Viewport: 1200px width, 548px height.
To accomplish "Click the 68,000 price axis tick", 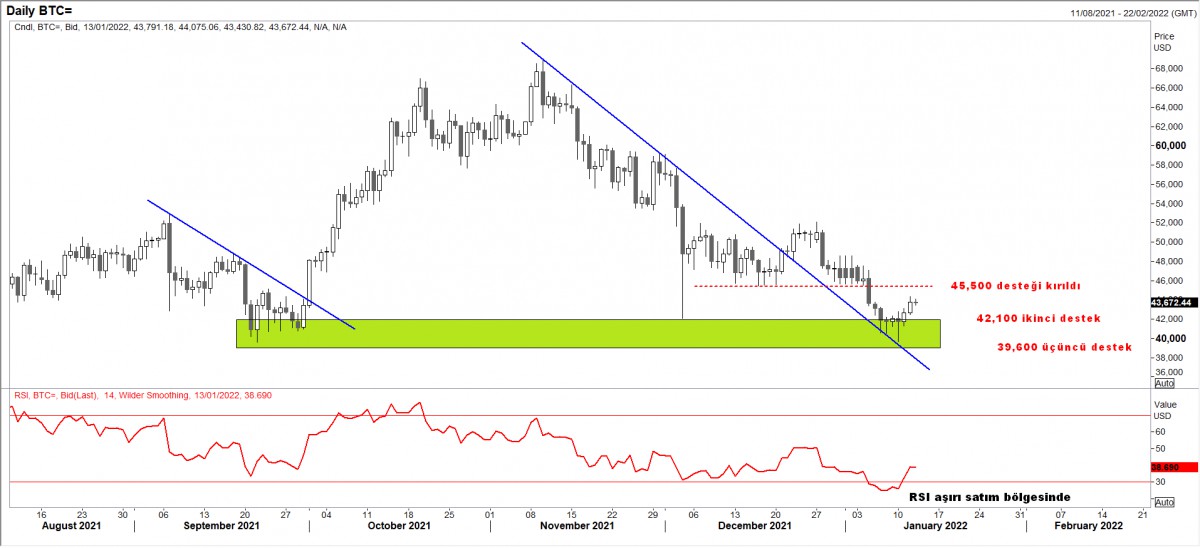I will pos(1170,69).
